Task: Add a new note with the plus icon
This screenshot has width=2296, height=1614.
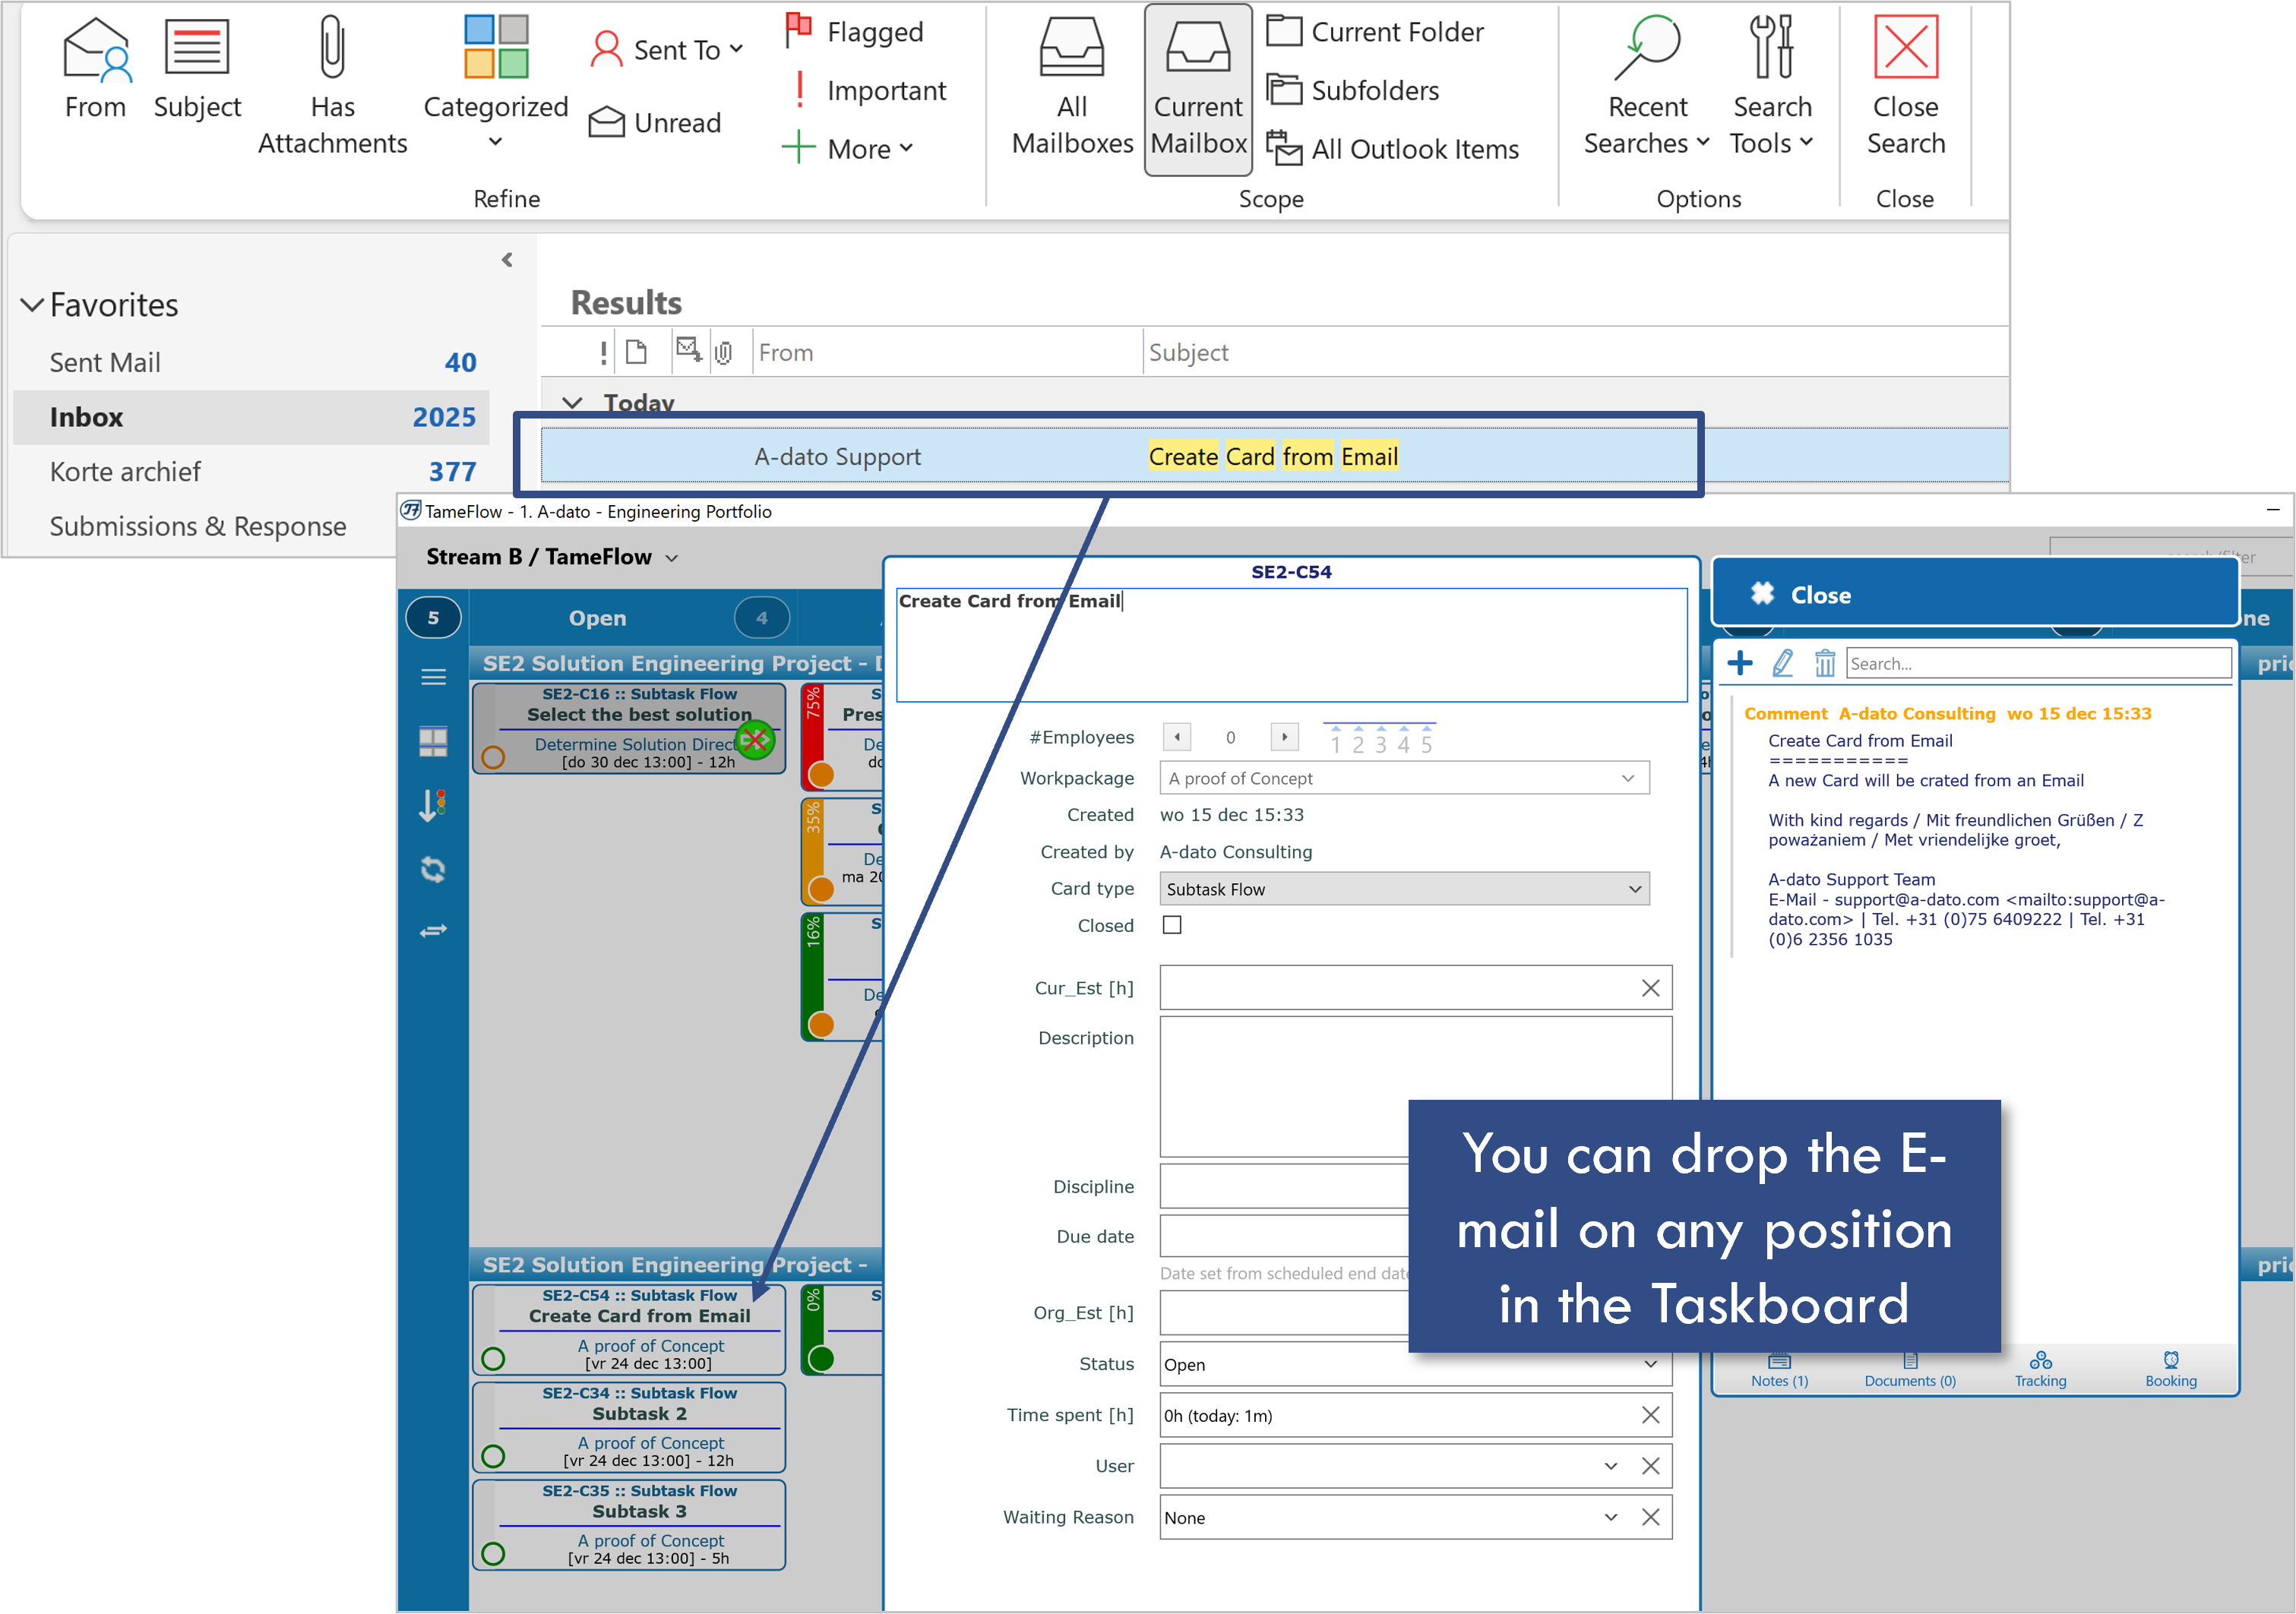Action: [1740, 663]
